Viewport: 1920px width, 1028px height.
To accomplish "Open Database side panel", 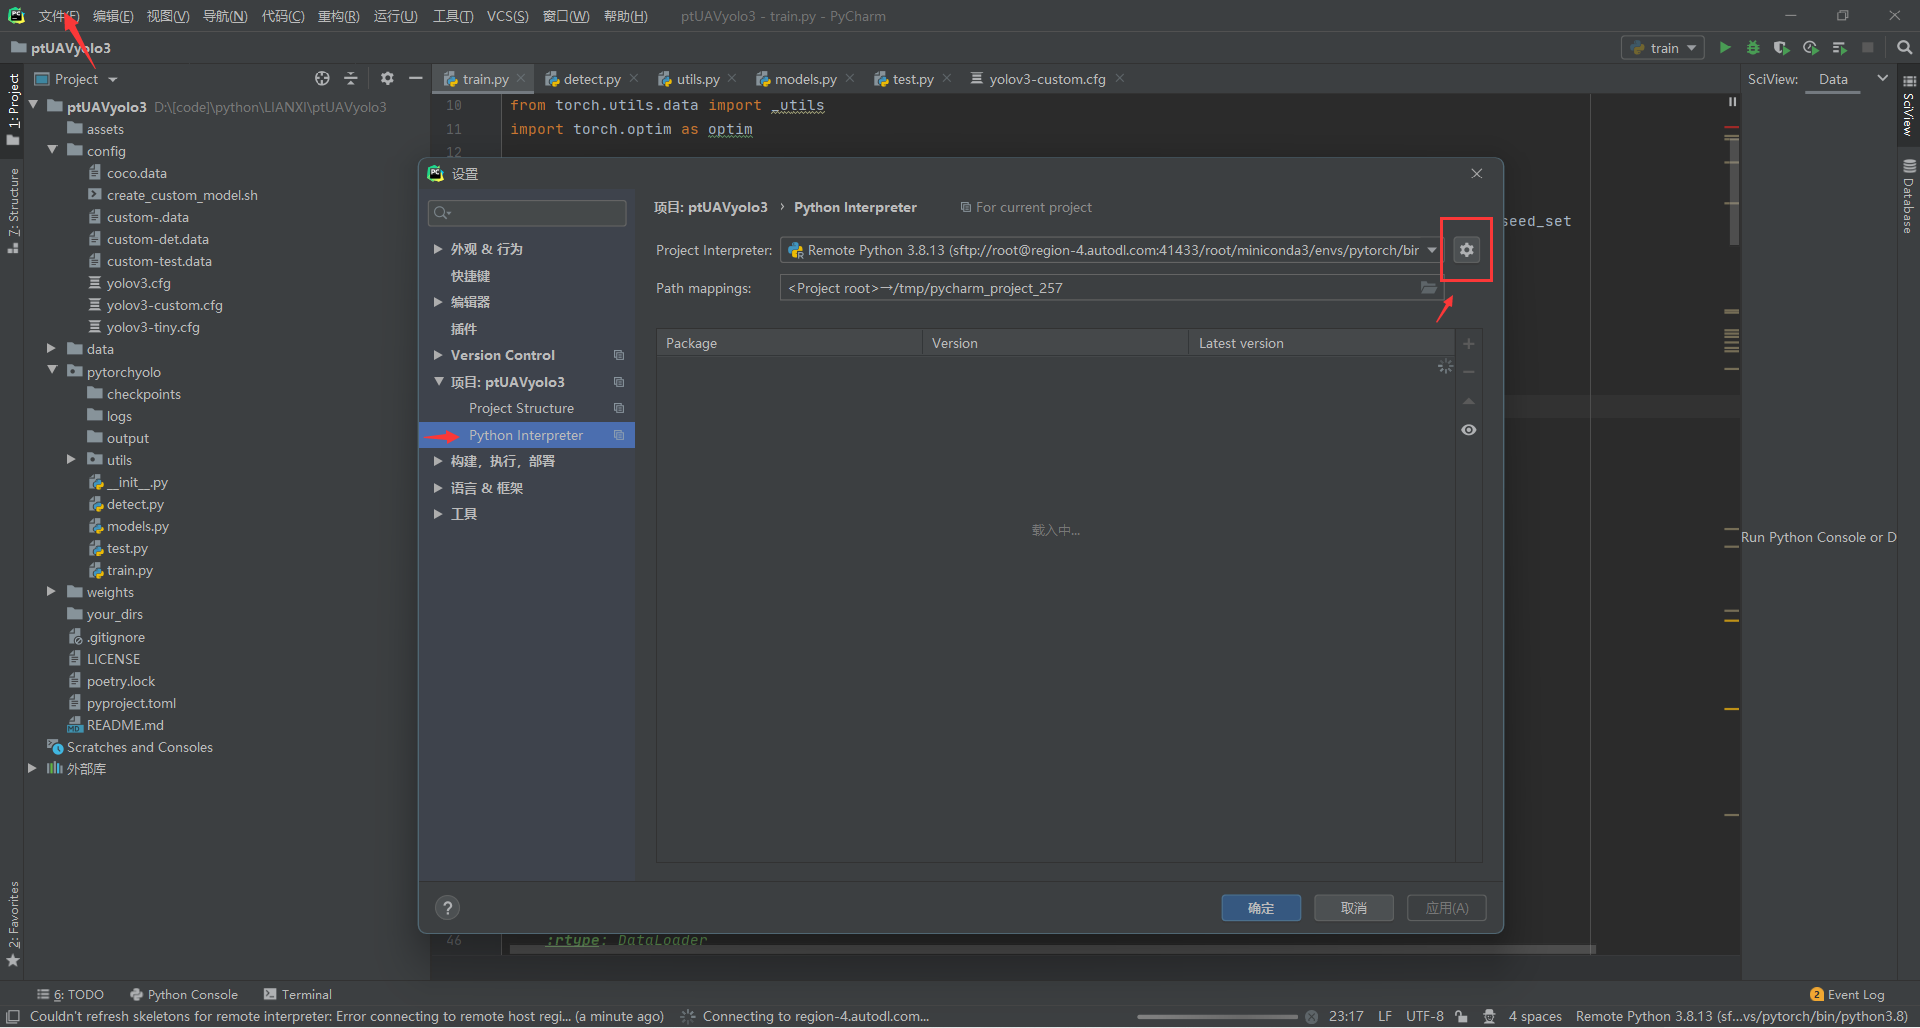I will (x=1909, y=196).
